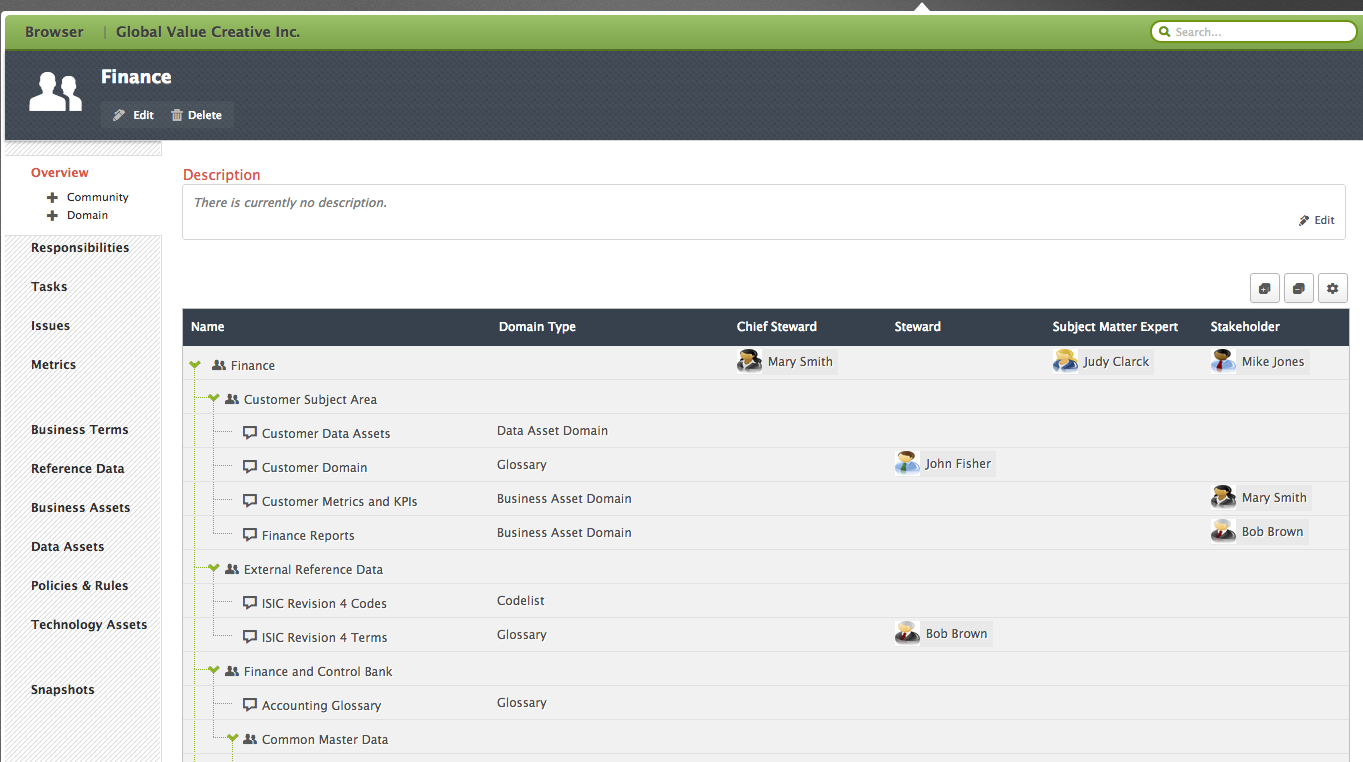Click the Subject Matter Expert column header

point(1115,327)
